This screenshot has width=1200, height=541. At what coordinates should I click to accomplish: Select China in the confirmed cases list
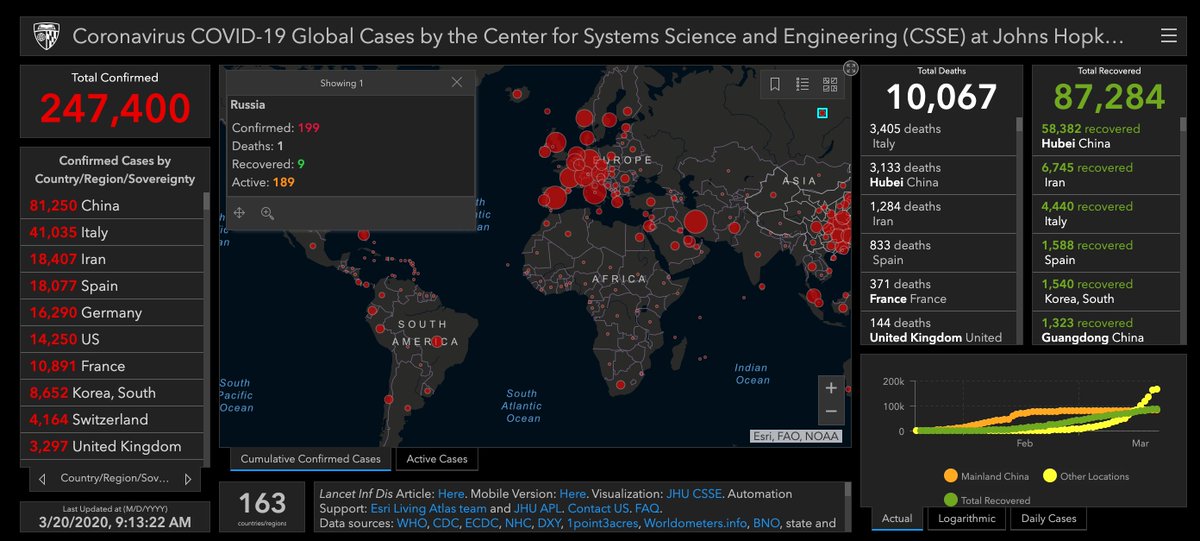click(111, 206)
